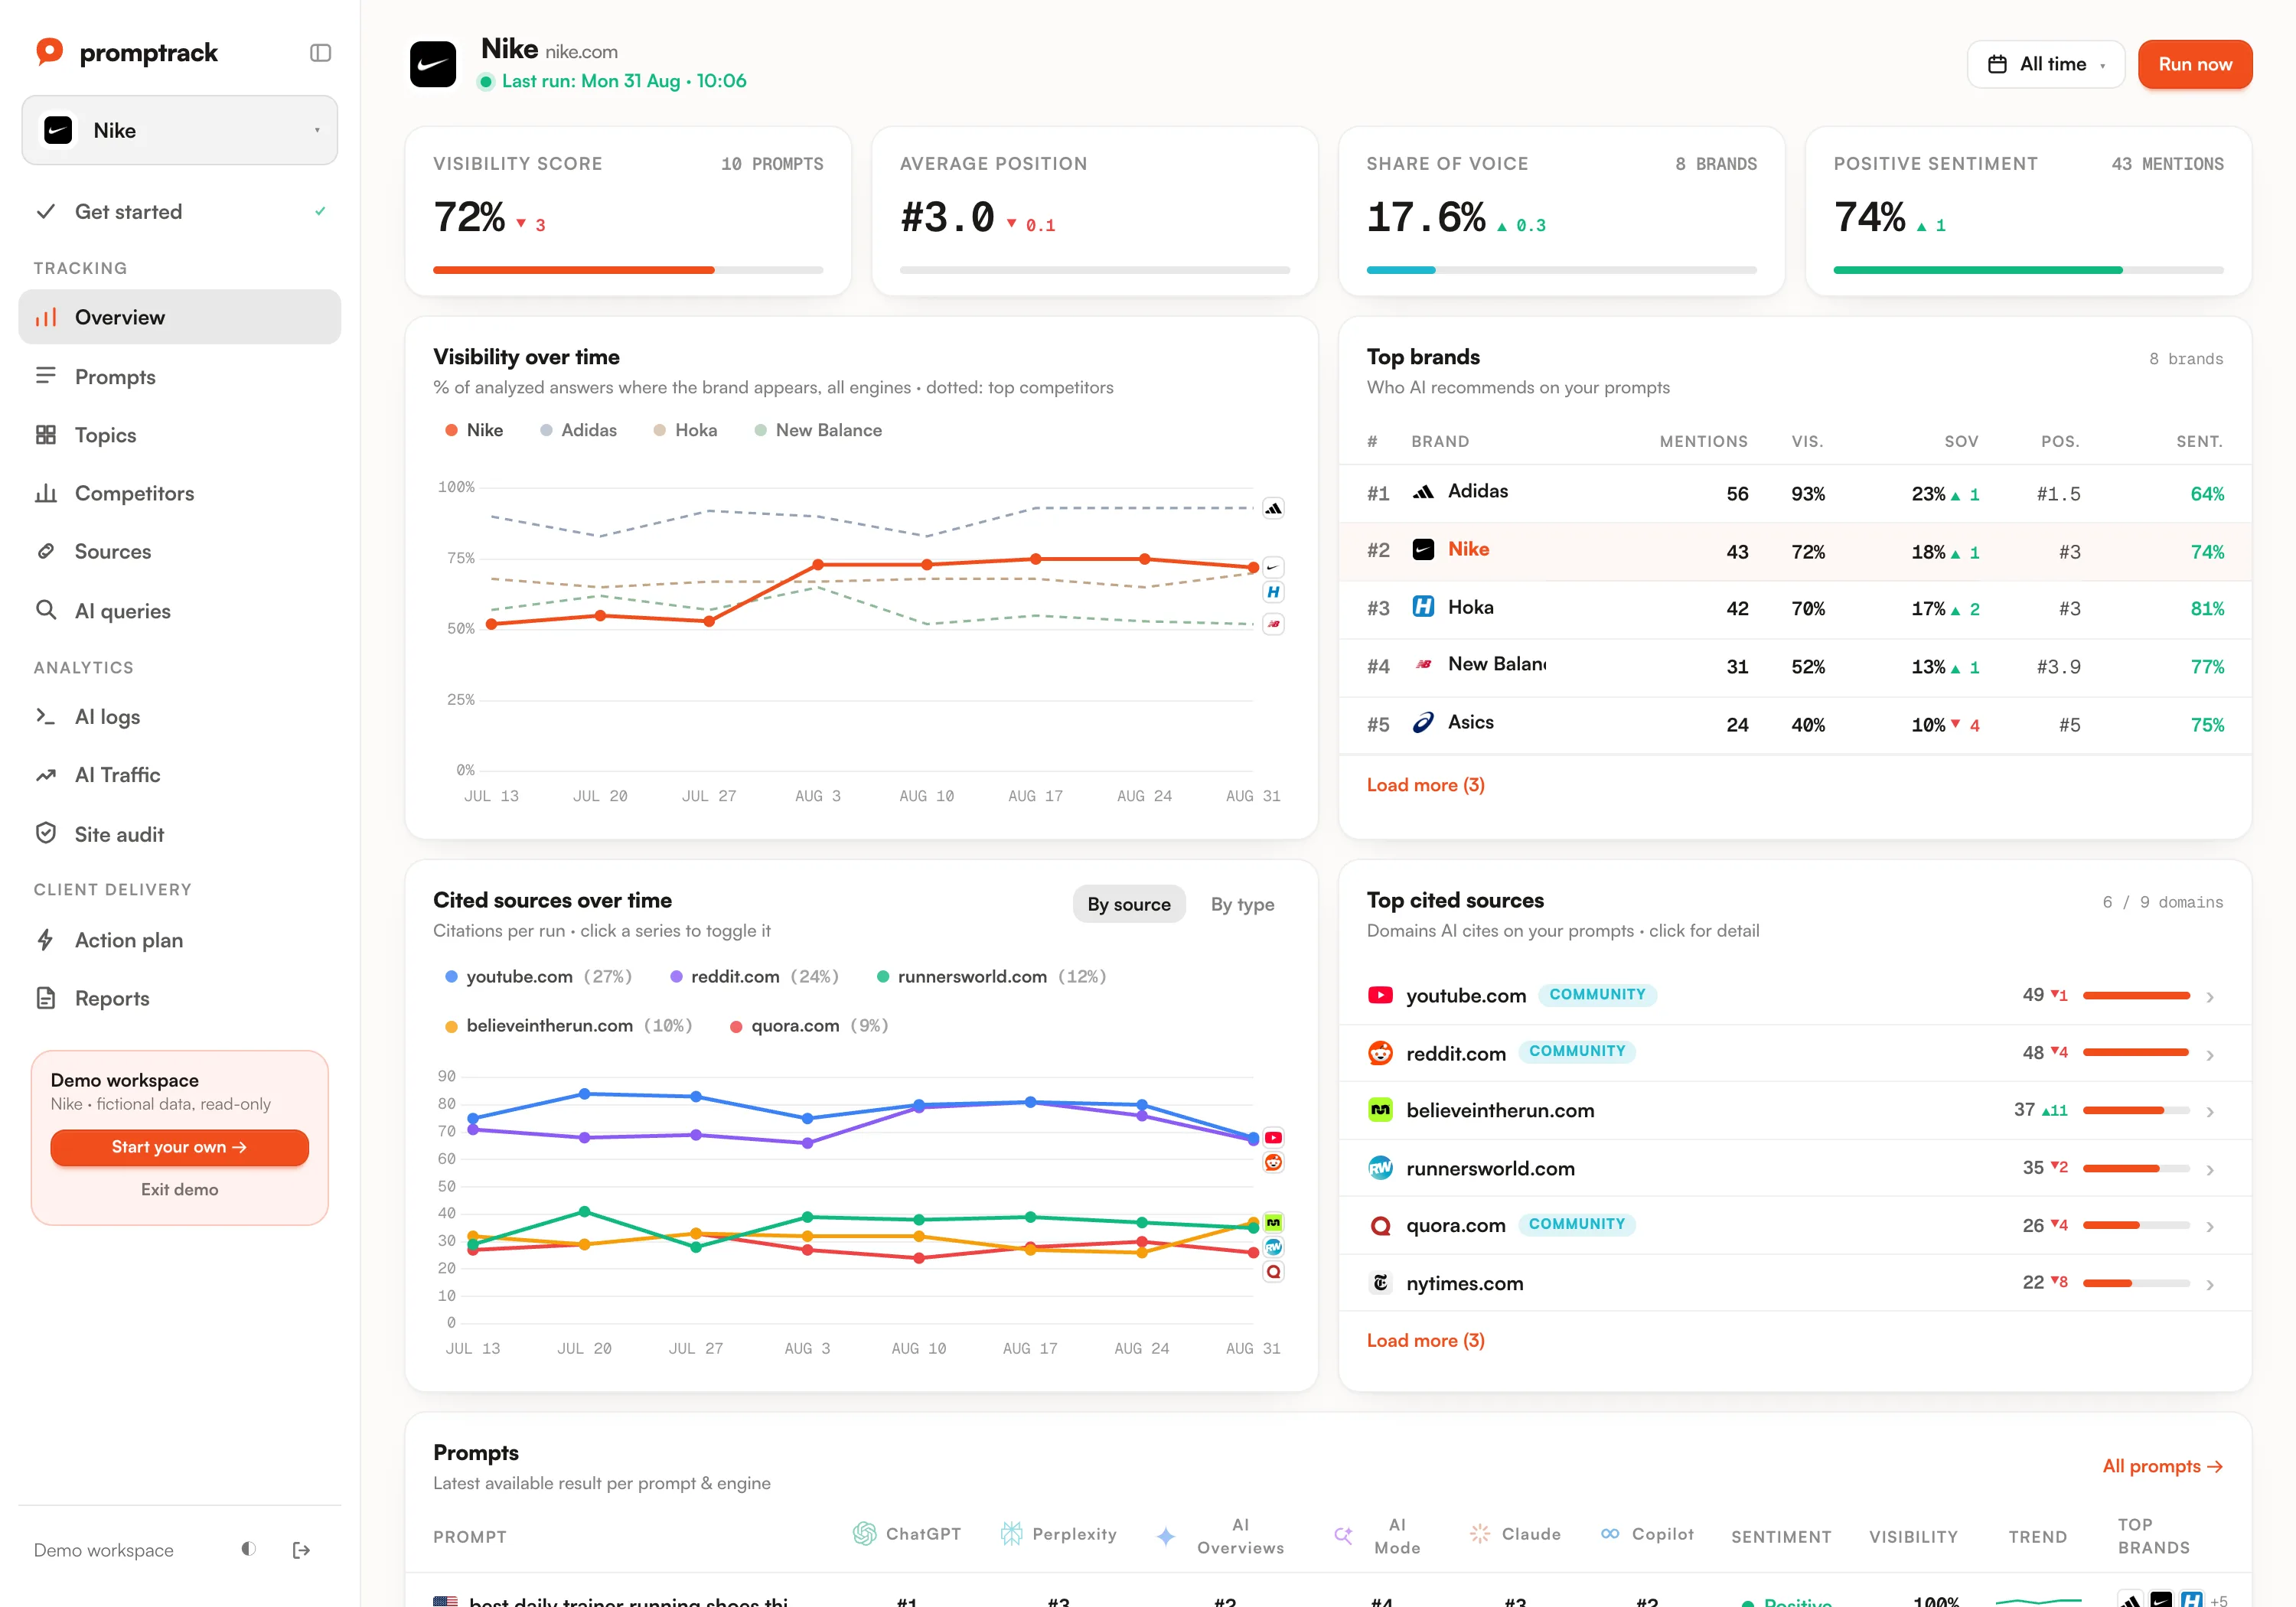2296x1607 pixels.
Task: Click the ChatGPT engine icon
Action: coord(864,1534)
